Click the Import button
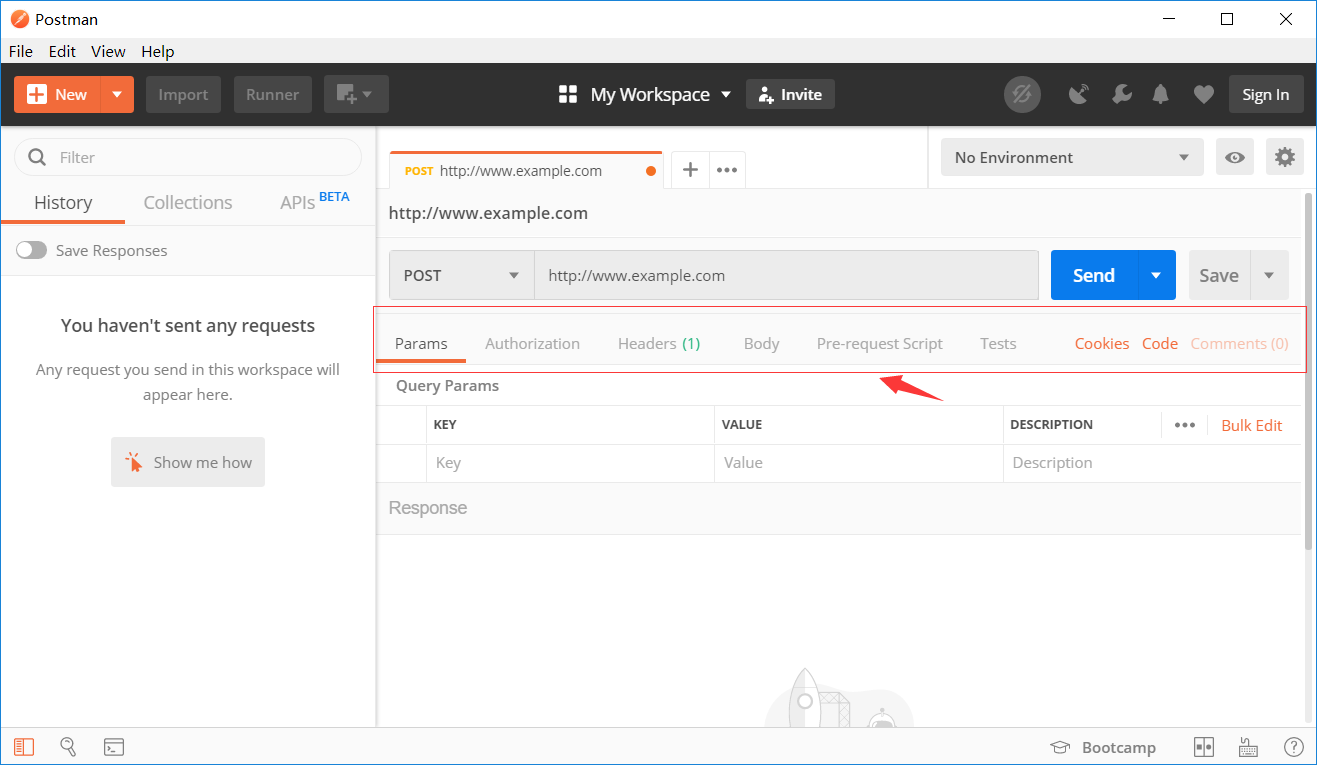This screenshot has height=765, width=1317. (x=183, y=94)
